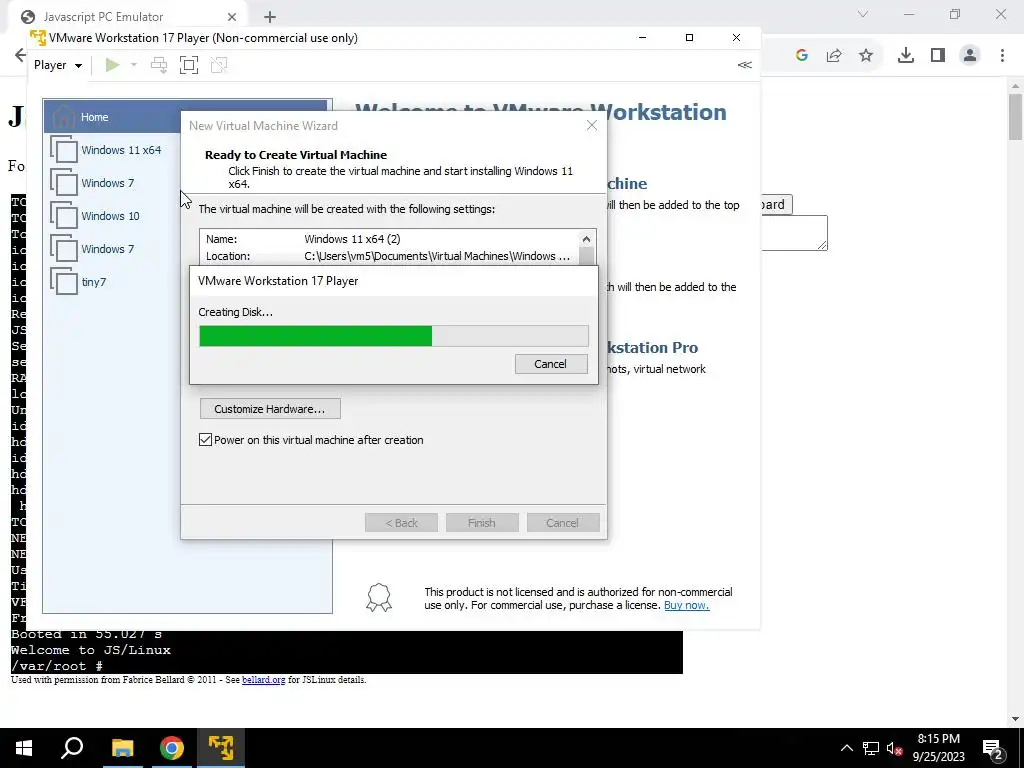1024x768 pixels.
Task: Click the wizard Back button
Action: 401,522
